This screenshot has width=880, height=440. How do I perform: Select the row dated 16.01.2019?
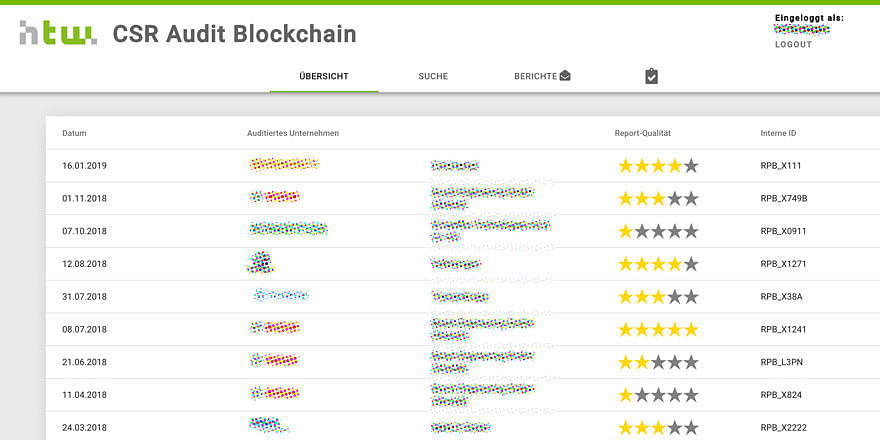[84, 166]
